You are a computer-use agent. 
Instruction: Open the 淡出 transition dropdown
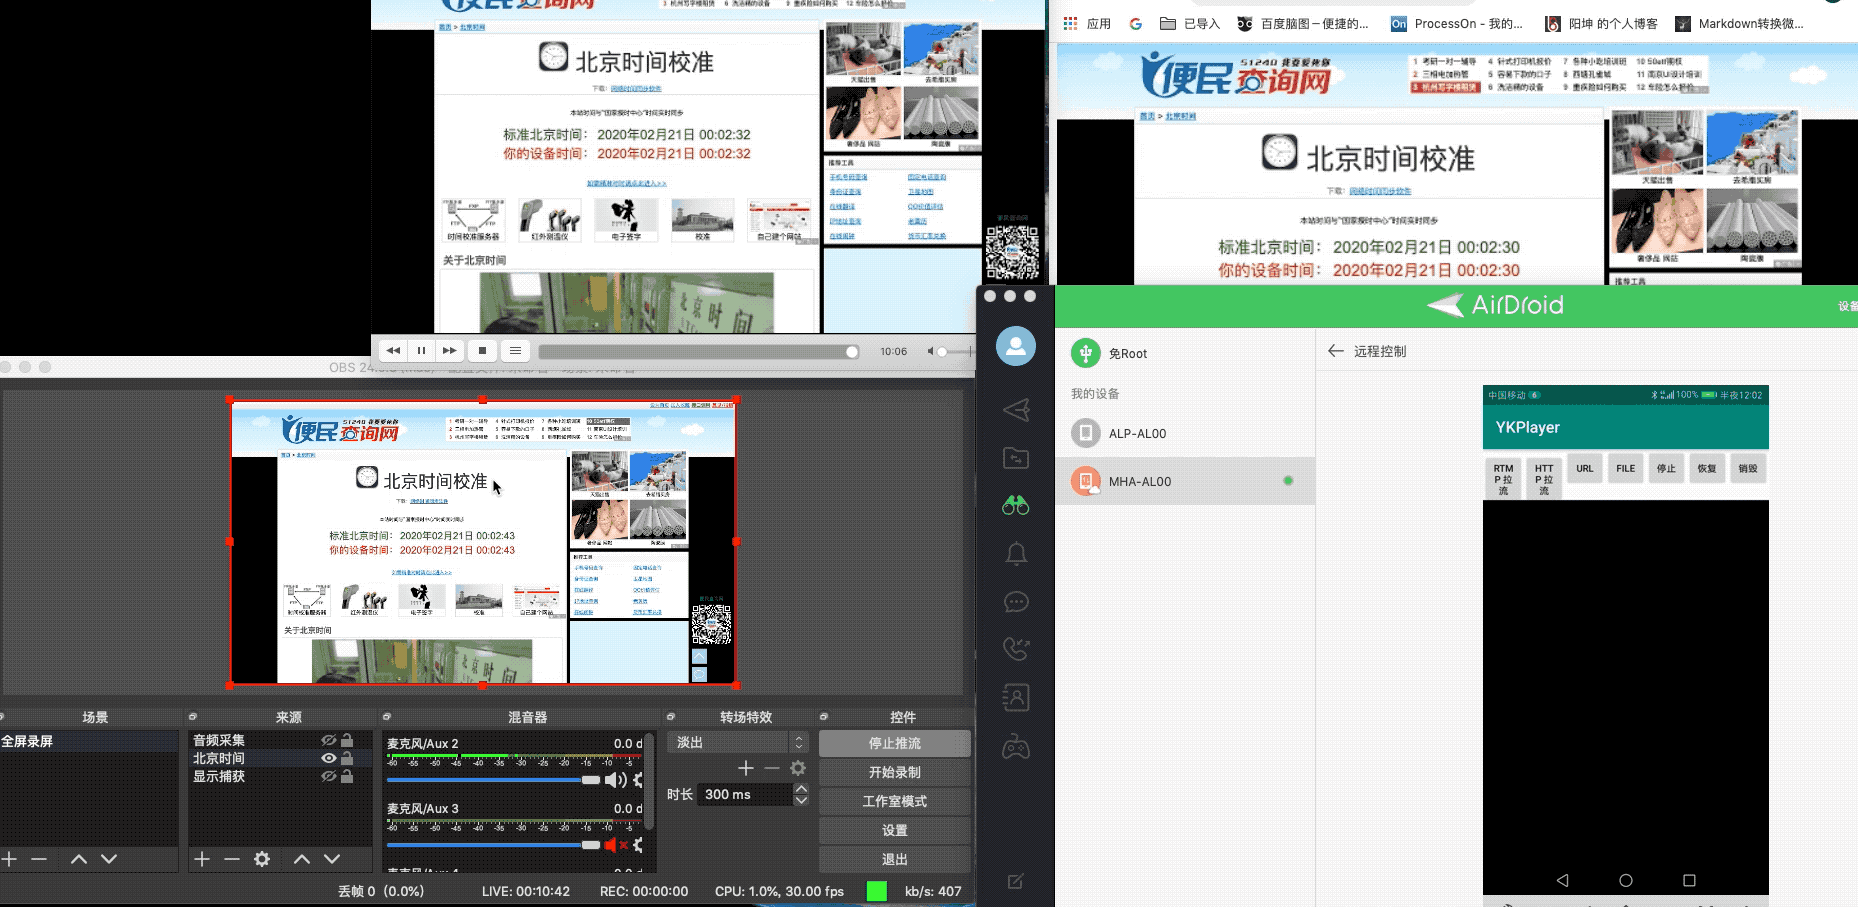tap(736, 742)
